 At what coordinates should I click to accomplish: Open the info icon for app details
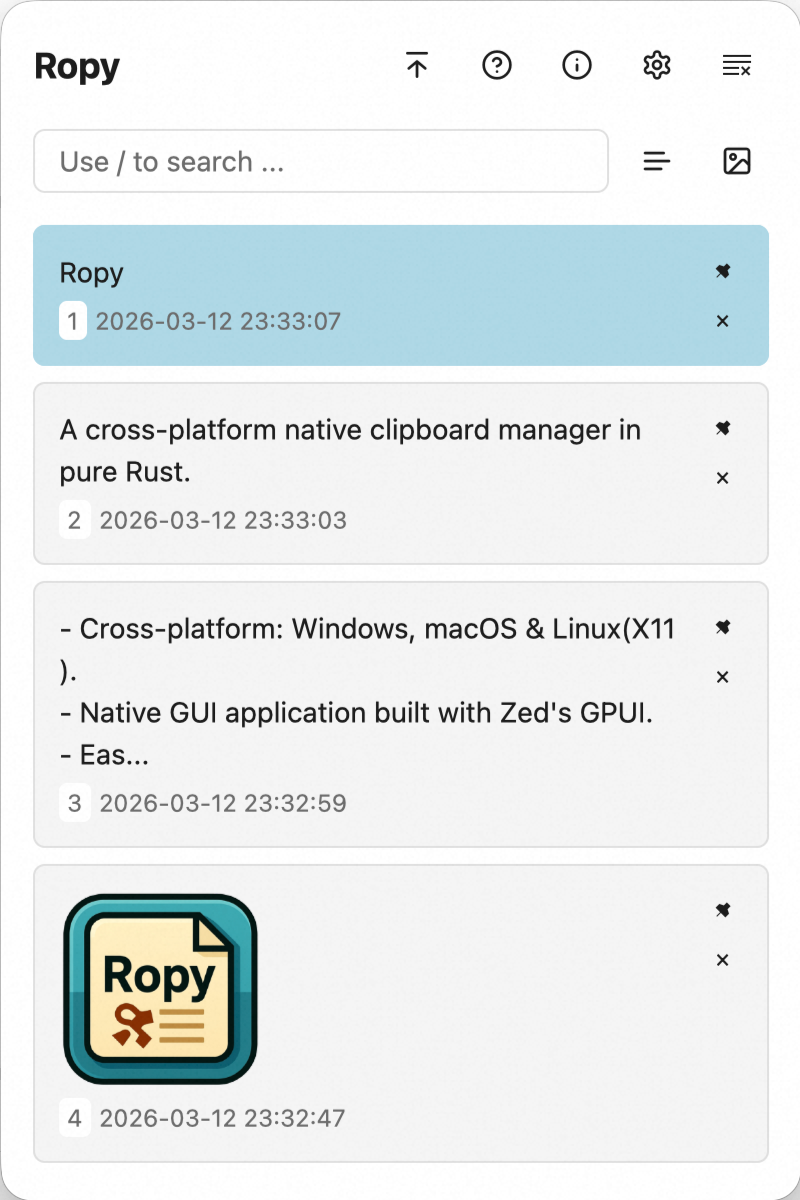[577, 65]
